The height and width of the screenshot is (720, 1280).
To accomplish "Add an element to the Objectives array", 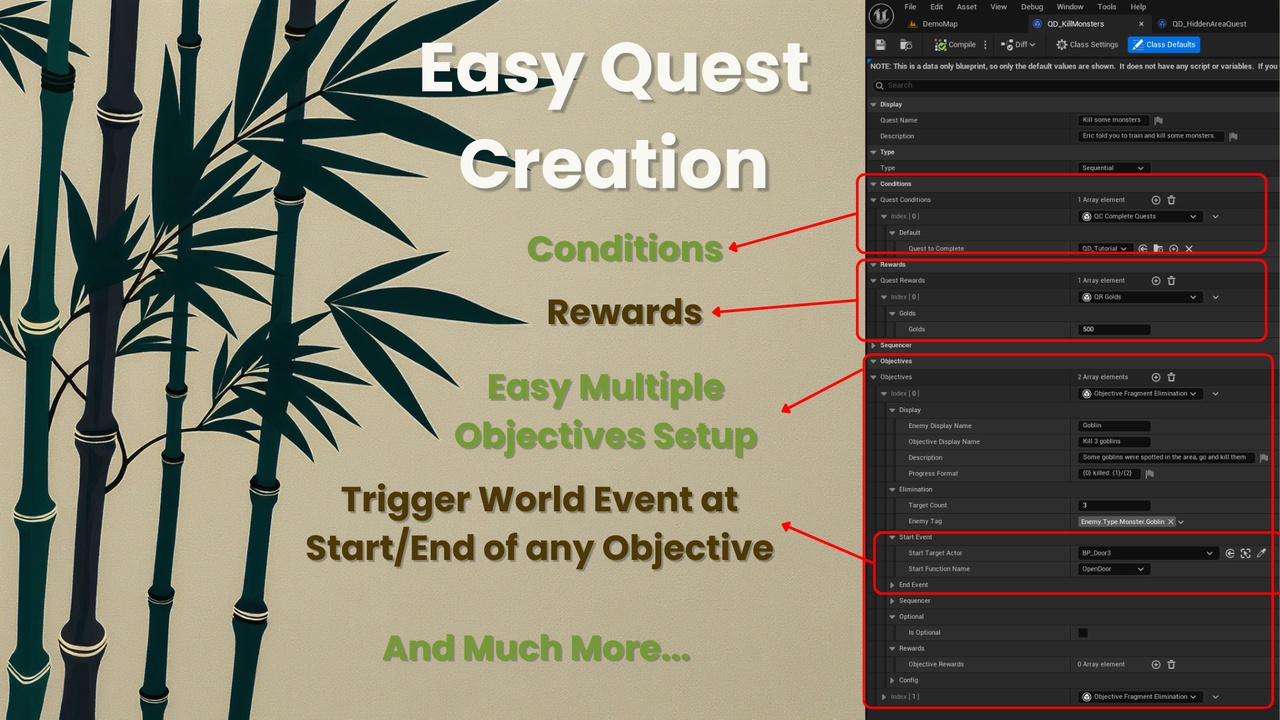I will tap(1156, 377).
